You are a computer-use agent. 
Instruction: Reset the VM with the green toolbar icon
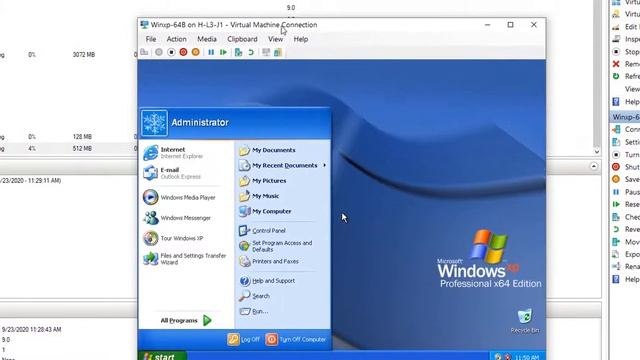point(223,52)
